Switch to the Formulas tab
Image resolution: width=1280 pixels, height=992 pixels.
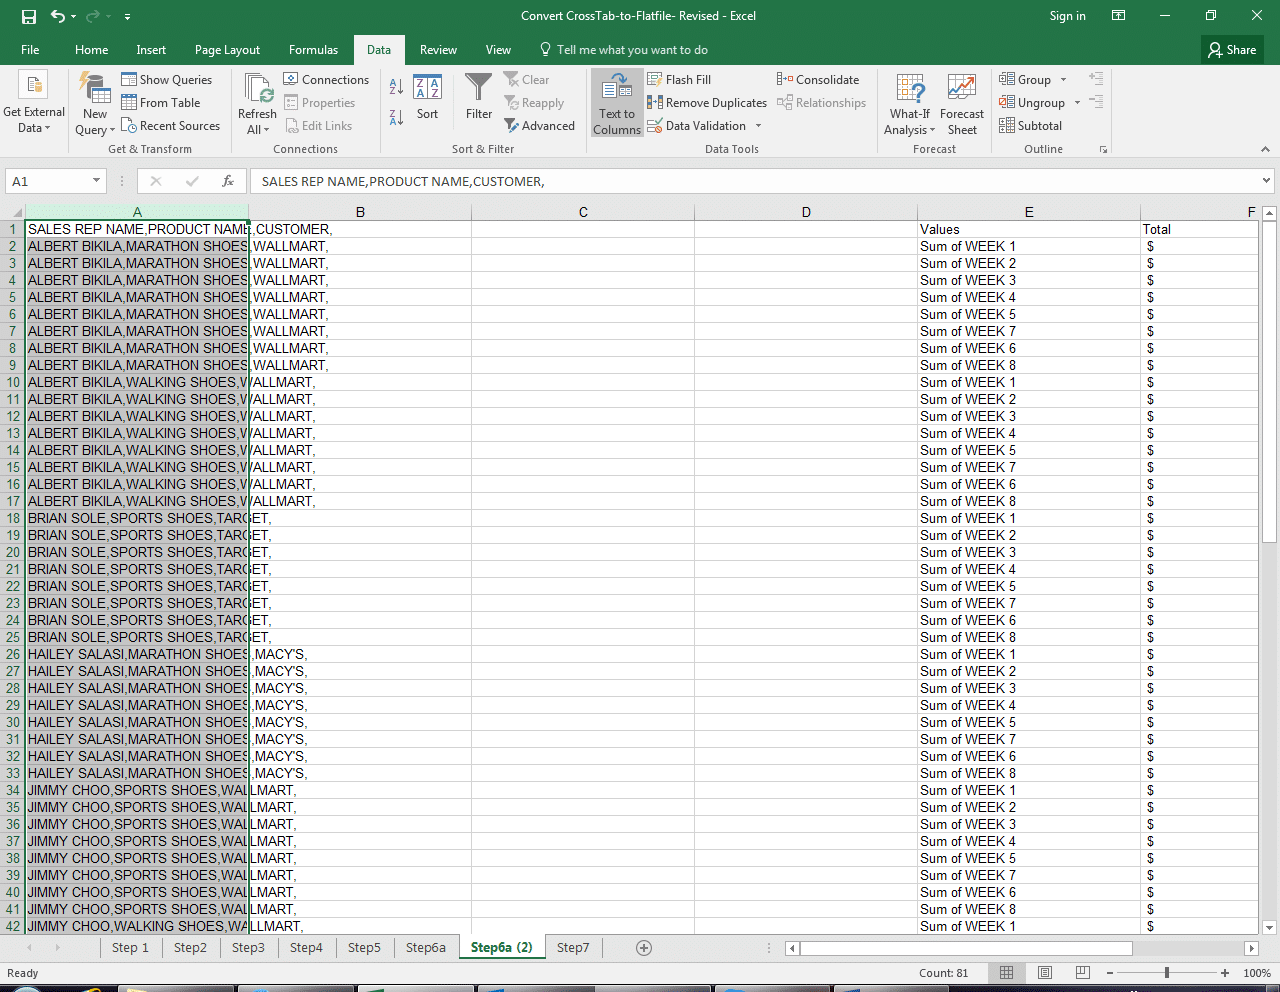[x=313, y=50]
